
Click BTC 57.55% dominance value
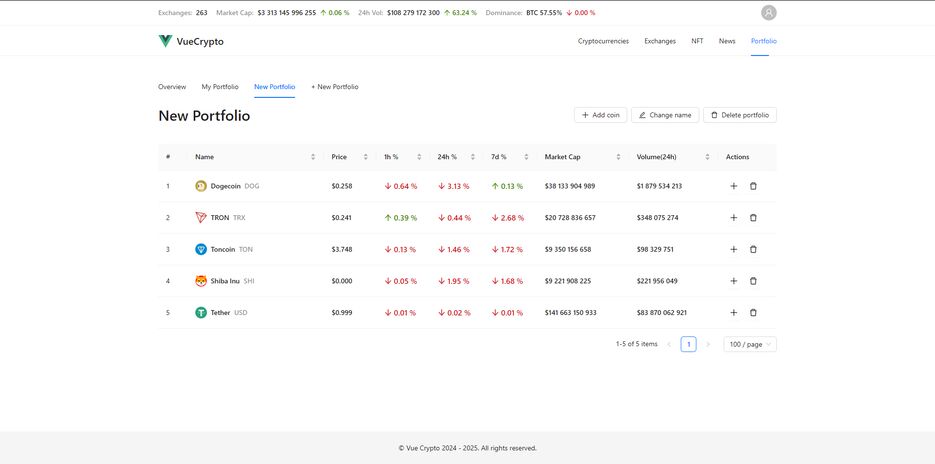click(544, 13)
